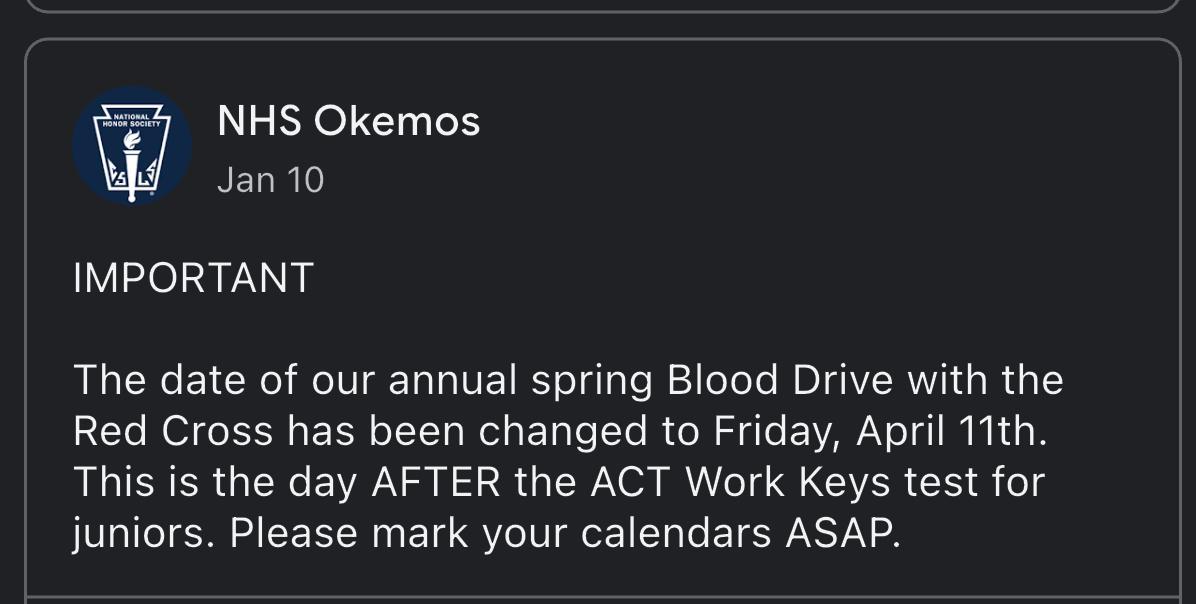Open the NHS Okemos author name
The height and width of the screenshot is (604, 1196).
pyautogui.click(x=348, y=122)
